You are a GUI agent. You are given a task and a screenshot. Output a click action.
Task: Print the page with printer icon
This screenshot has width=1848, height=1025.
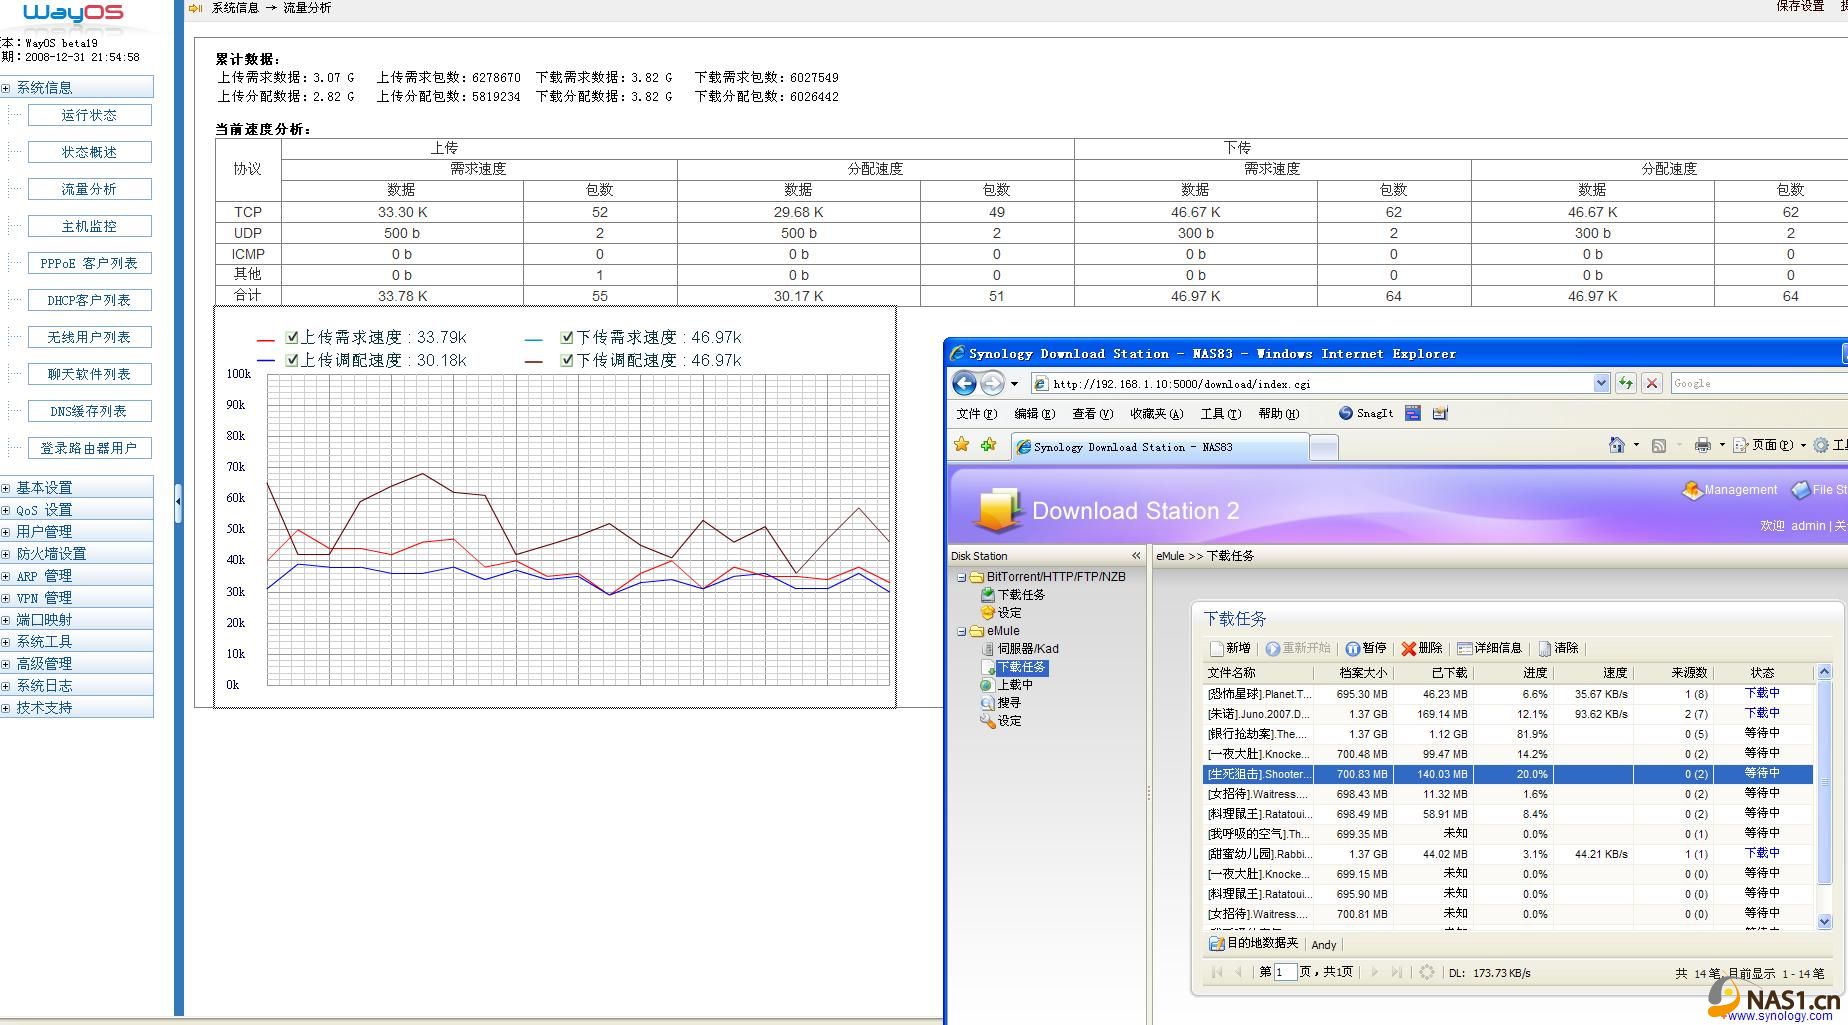pos(1702,445)
